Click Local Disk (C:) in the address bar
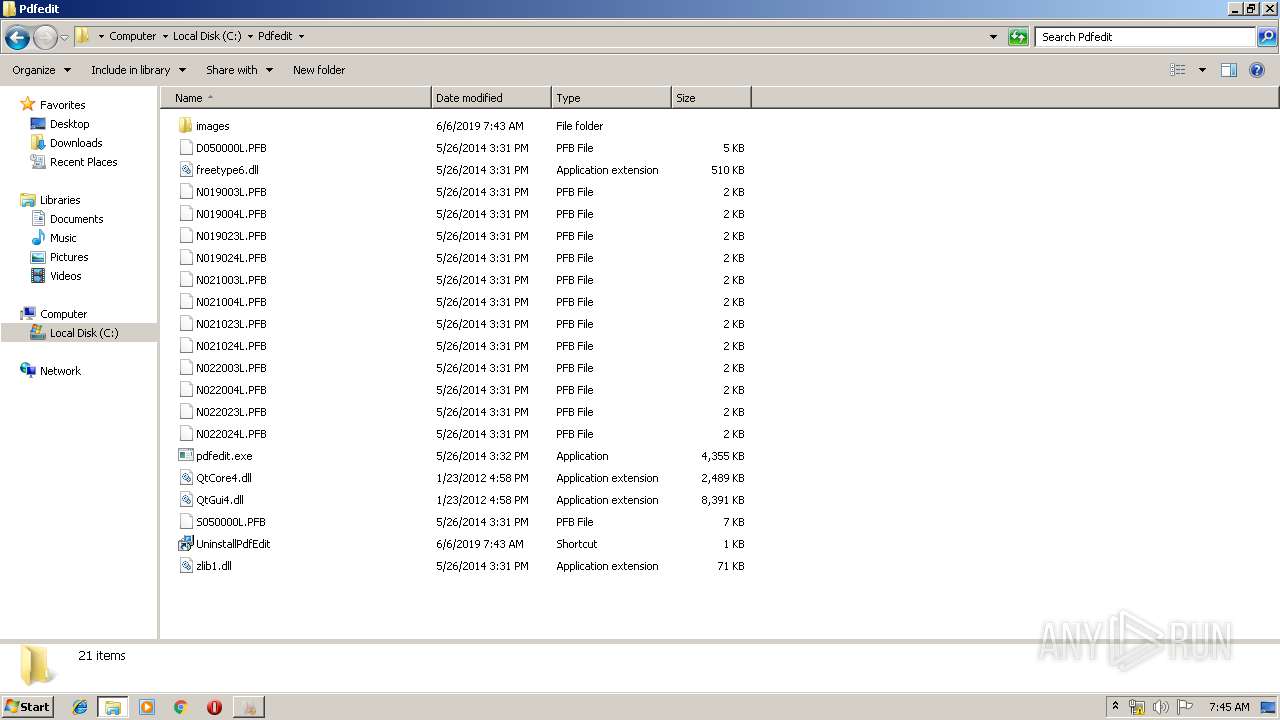Image resolution: width=1280 pixels, height=720 pixels. [207, 37]
